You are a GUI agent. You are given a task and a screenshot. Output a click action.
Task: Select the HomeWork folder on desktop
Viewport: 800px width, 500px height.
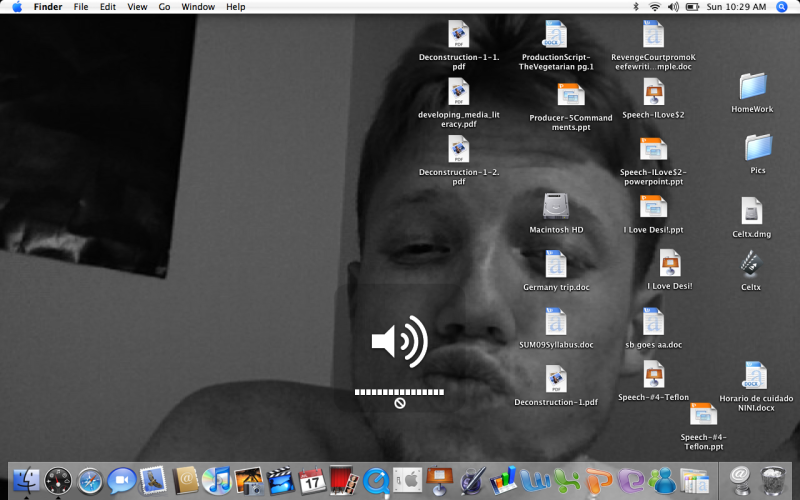click(x=752, y=87)
